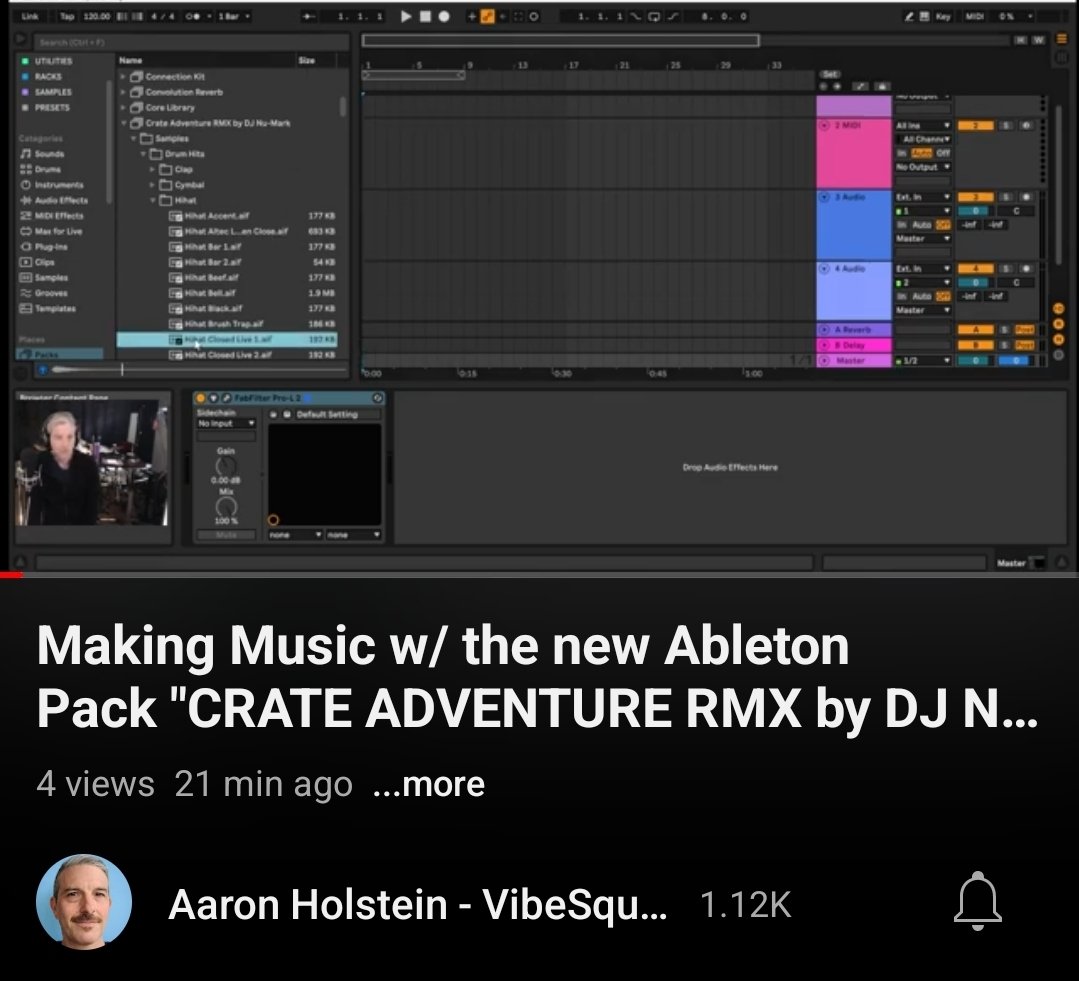Open the Grooves category

click(45, 293)
